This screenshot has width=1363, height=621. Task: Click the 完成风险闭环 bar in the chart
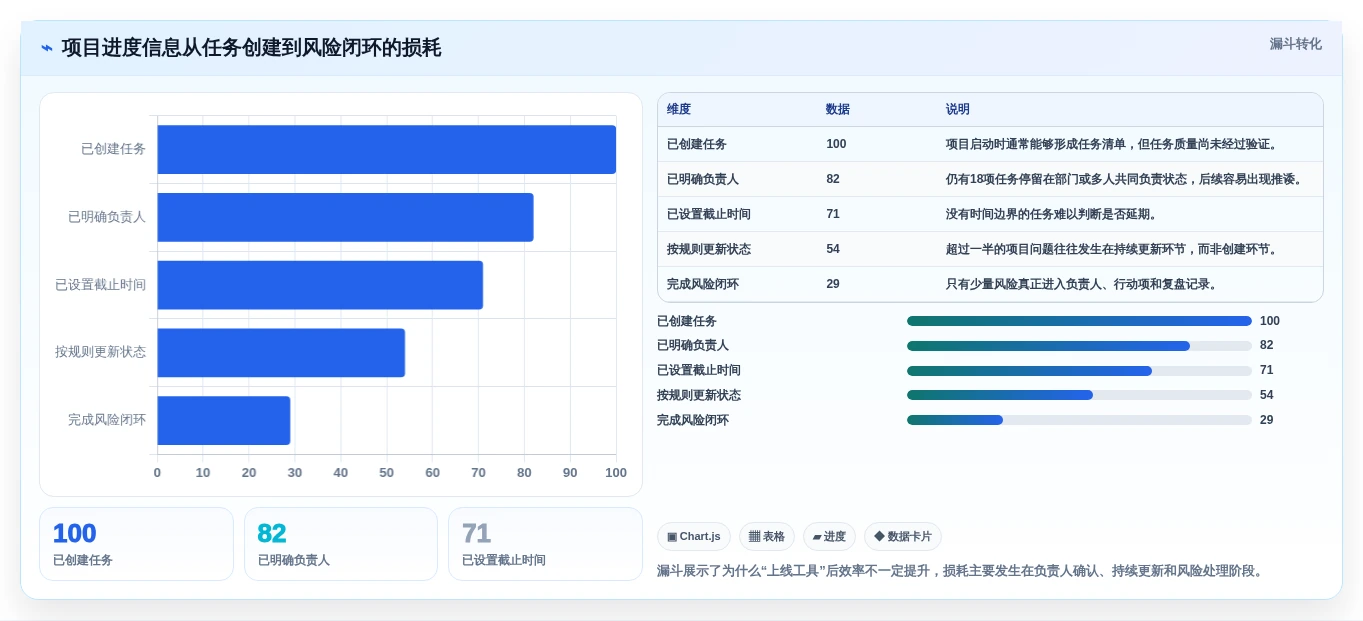[x=223, y=420]
